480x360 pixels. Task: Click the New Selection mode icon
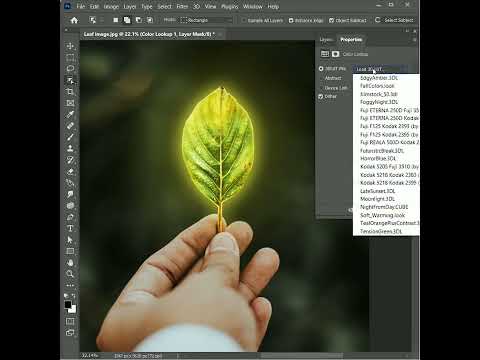click(116, 20)
